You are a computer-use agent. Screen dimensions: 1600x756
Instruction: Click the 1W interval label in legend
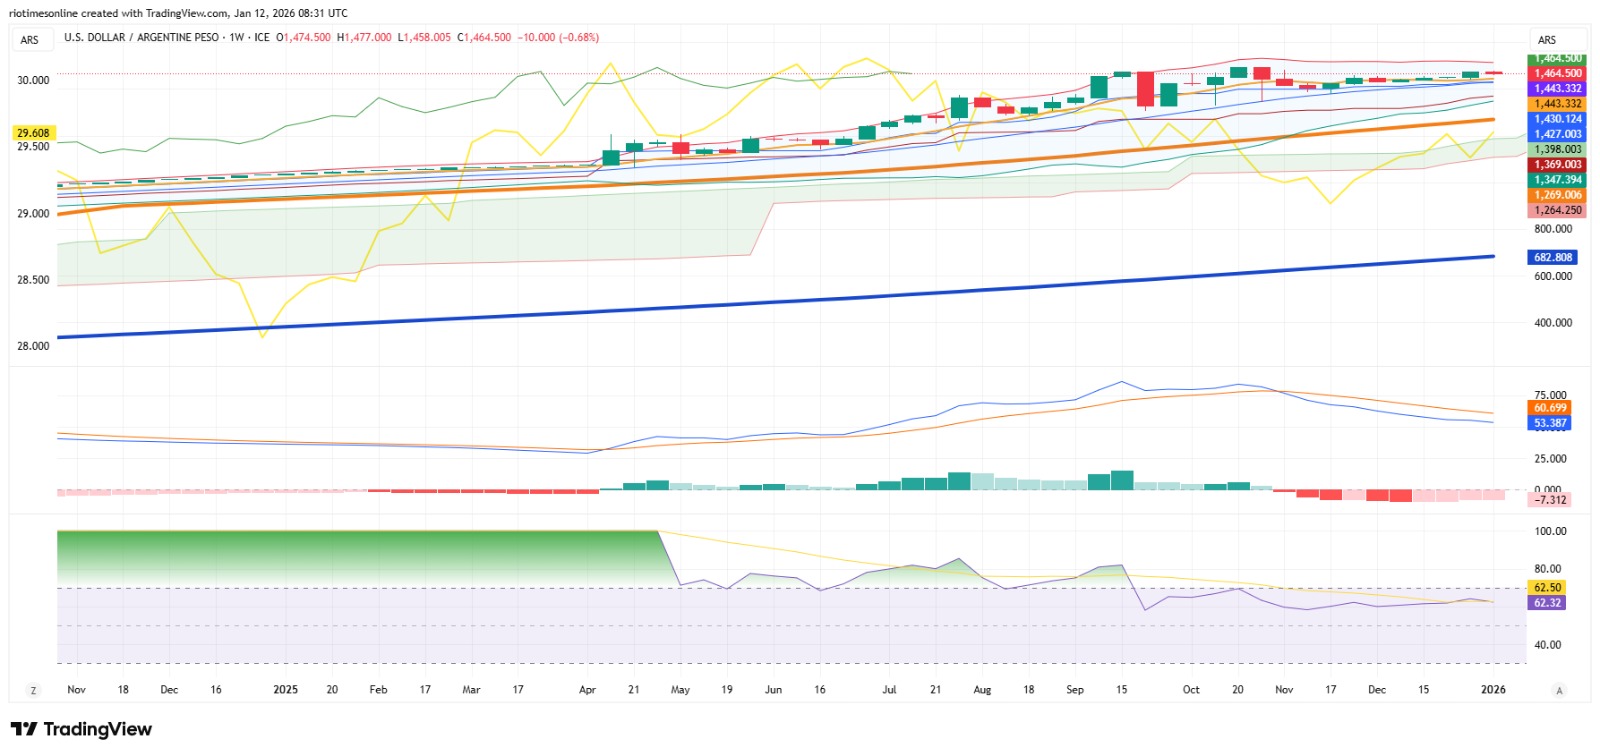[237, 37]
